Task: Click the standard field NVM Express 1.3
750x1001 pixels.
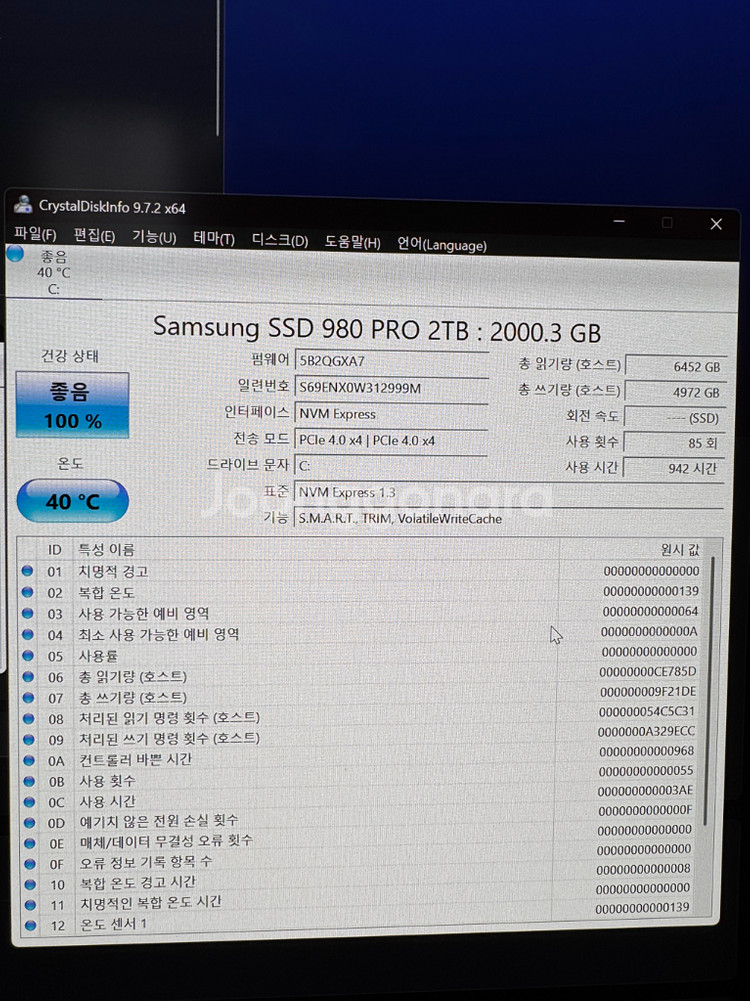Action: tap(509, 493)
